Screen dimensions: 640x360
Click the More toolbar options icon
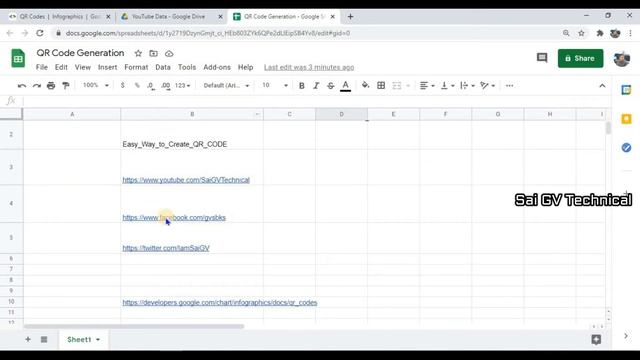pos(509,86)
